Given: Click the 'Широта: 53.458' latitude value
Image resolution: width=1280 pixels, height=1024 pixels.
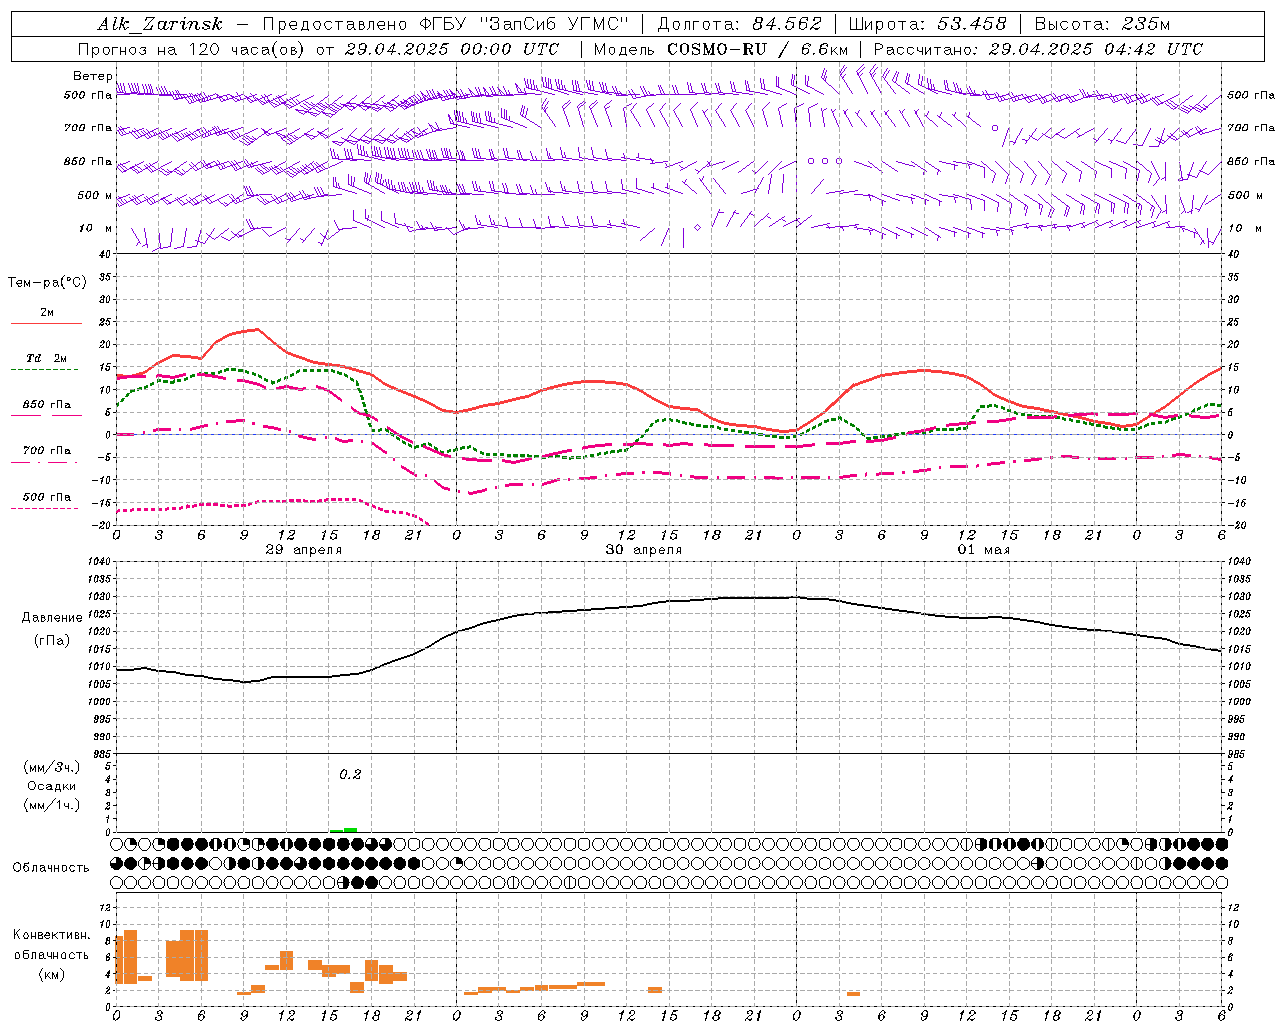Looking at the screenshot, I should (927, 25).
